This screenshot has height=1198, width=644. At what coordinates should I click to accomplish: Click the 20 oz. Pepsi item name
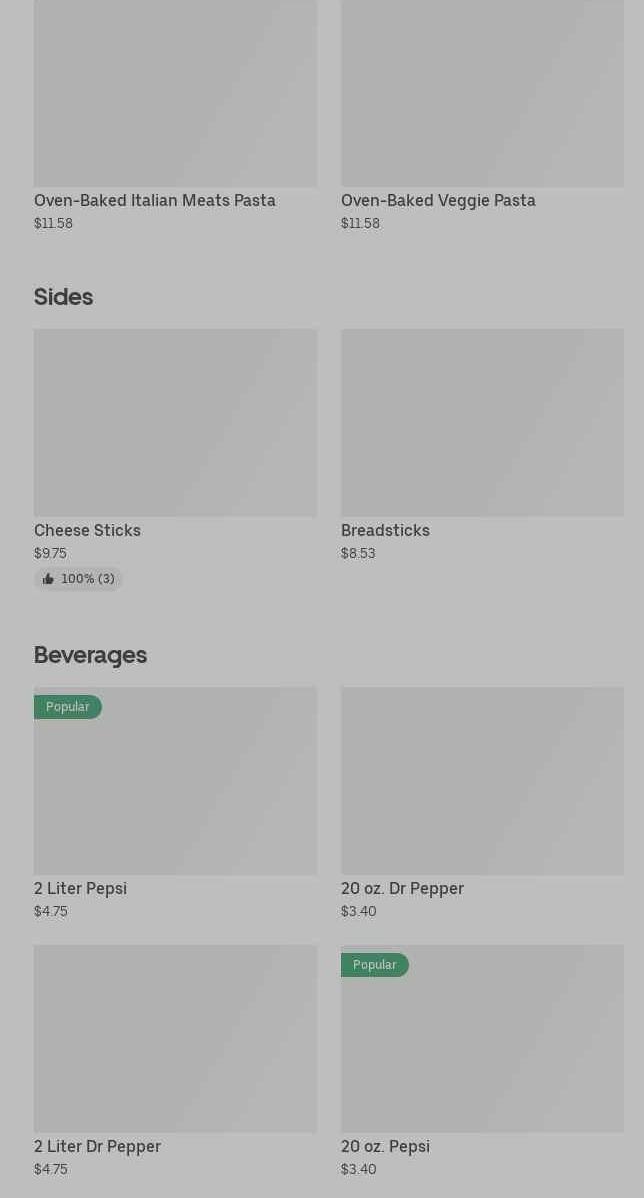385,1146
